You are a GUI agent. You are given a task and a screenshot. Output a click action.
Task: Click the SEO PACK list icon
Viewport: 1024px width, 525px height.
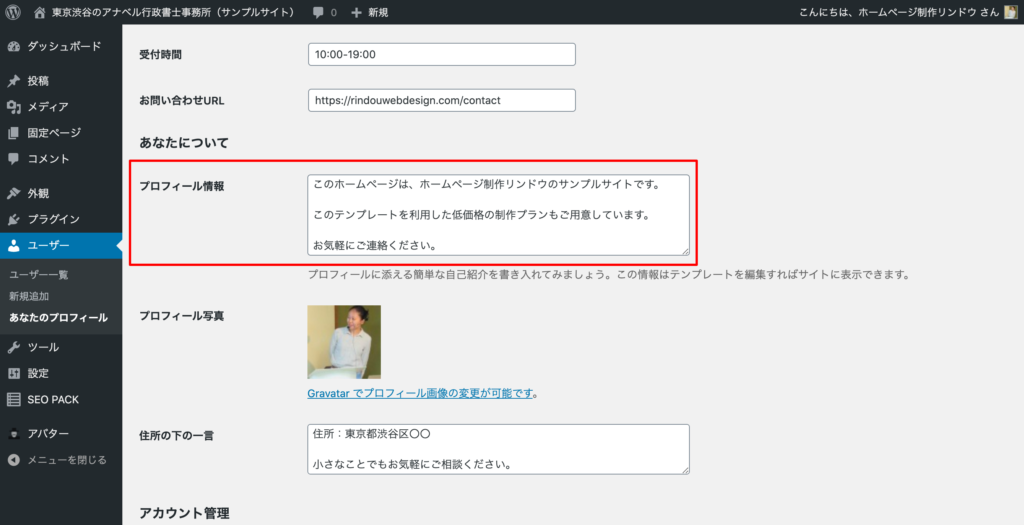tap(13, 400)
